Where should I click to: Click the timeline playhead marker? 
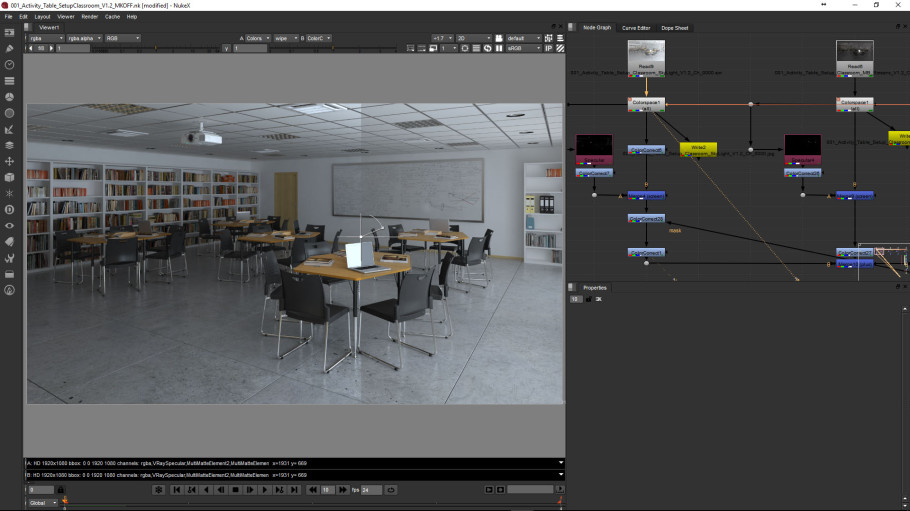pos(64,501)
